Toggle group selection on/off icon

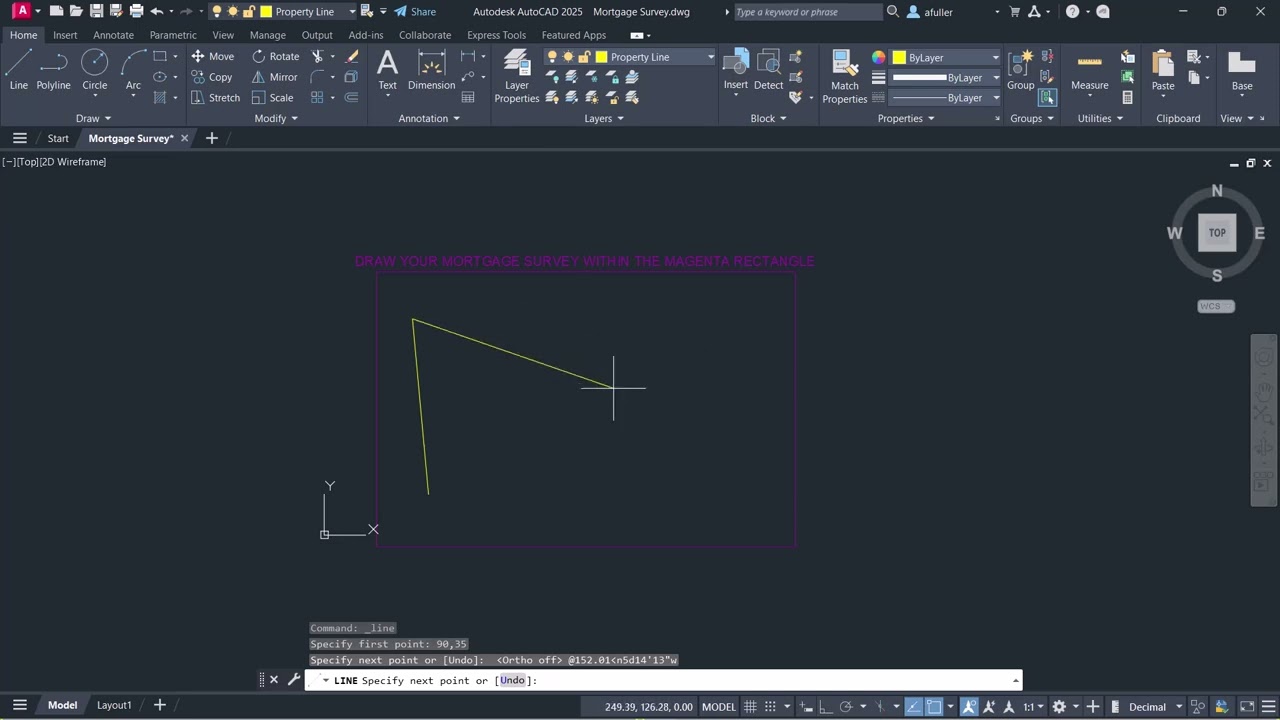coord(1047,98)
